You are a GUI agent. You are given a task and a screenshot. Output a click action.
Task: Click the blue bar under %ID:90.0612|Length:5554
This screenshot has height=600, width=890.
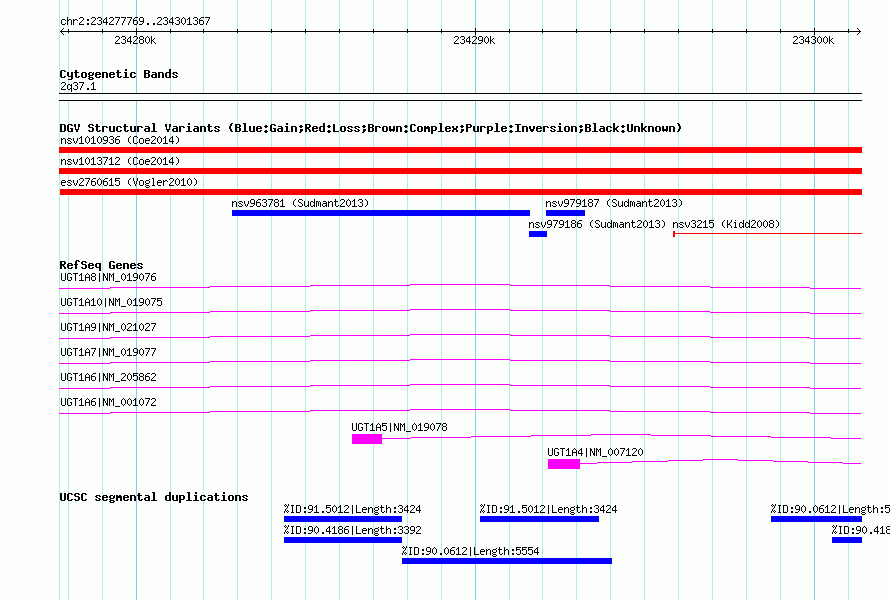507,561
